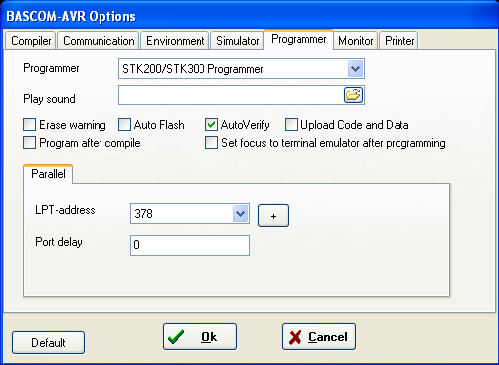Browse for a sound file with the folder icon
This screenshot has height=365, width=499.
tap(353, 95)
